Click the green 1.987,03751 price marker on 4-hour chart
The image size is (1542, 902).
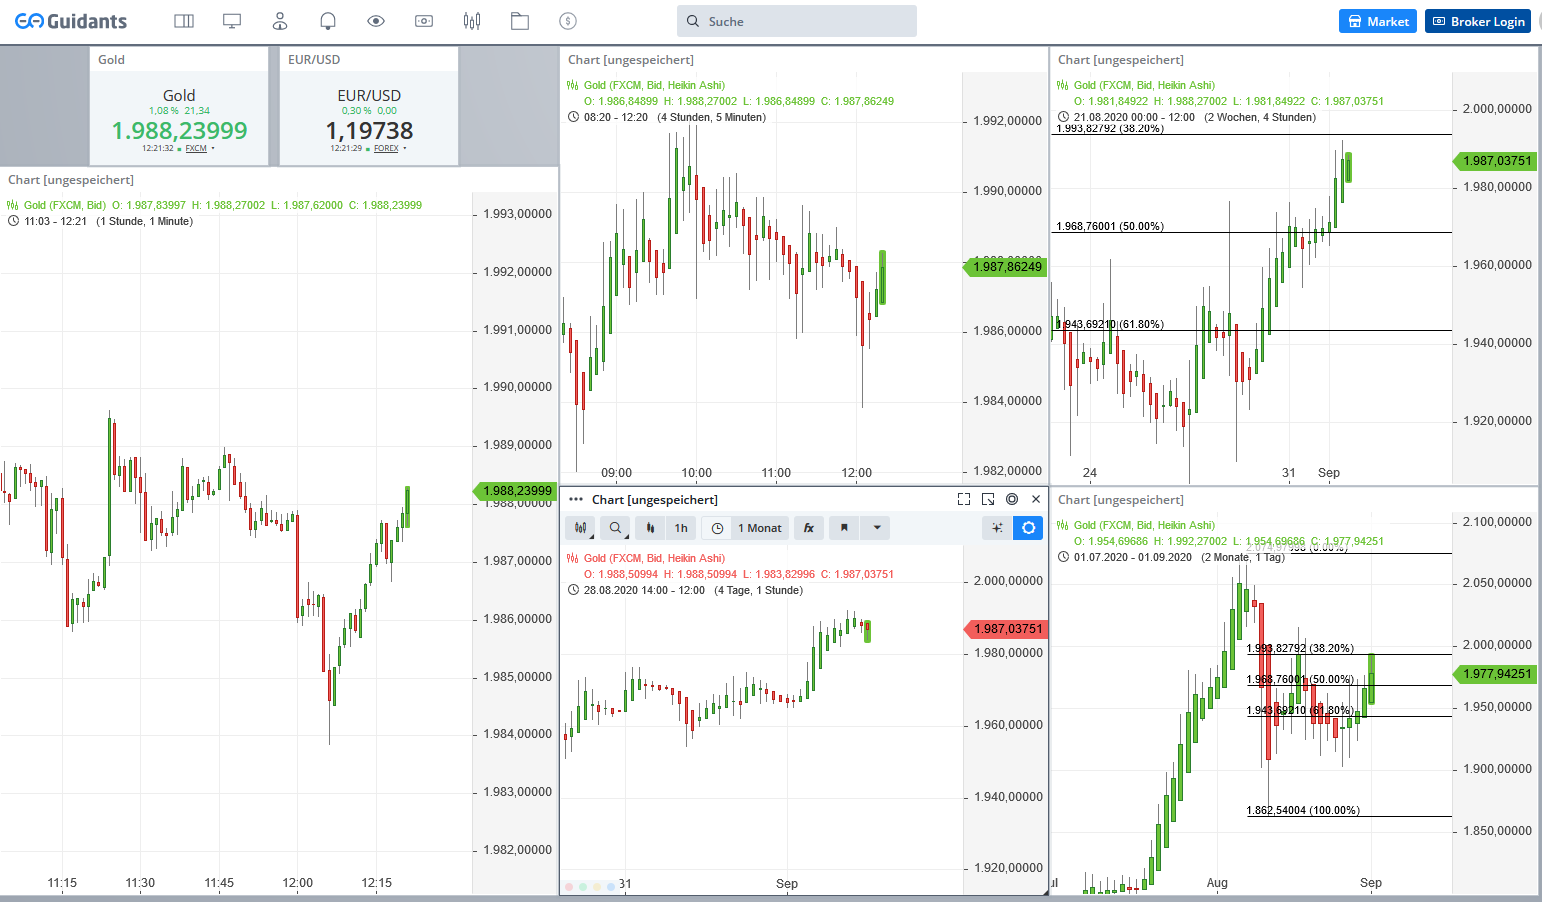pyautogui.click(x=1494, y=161)
